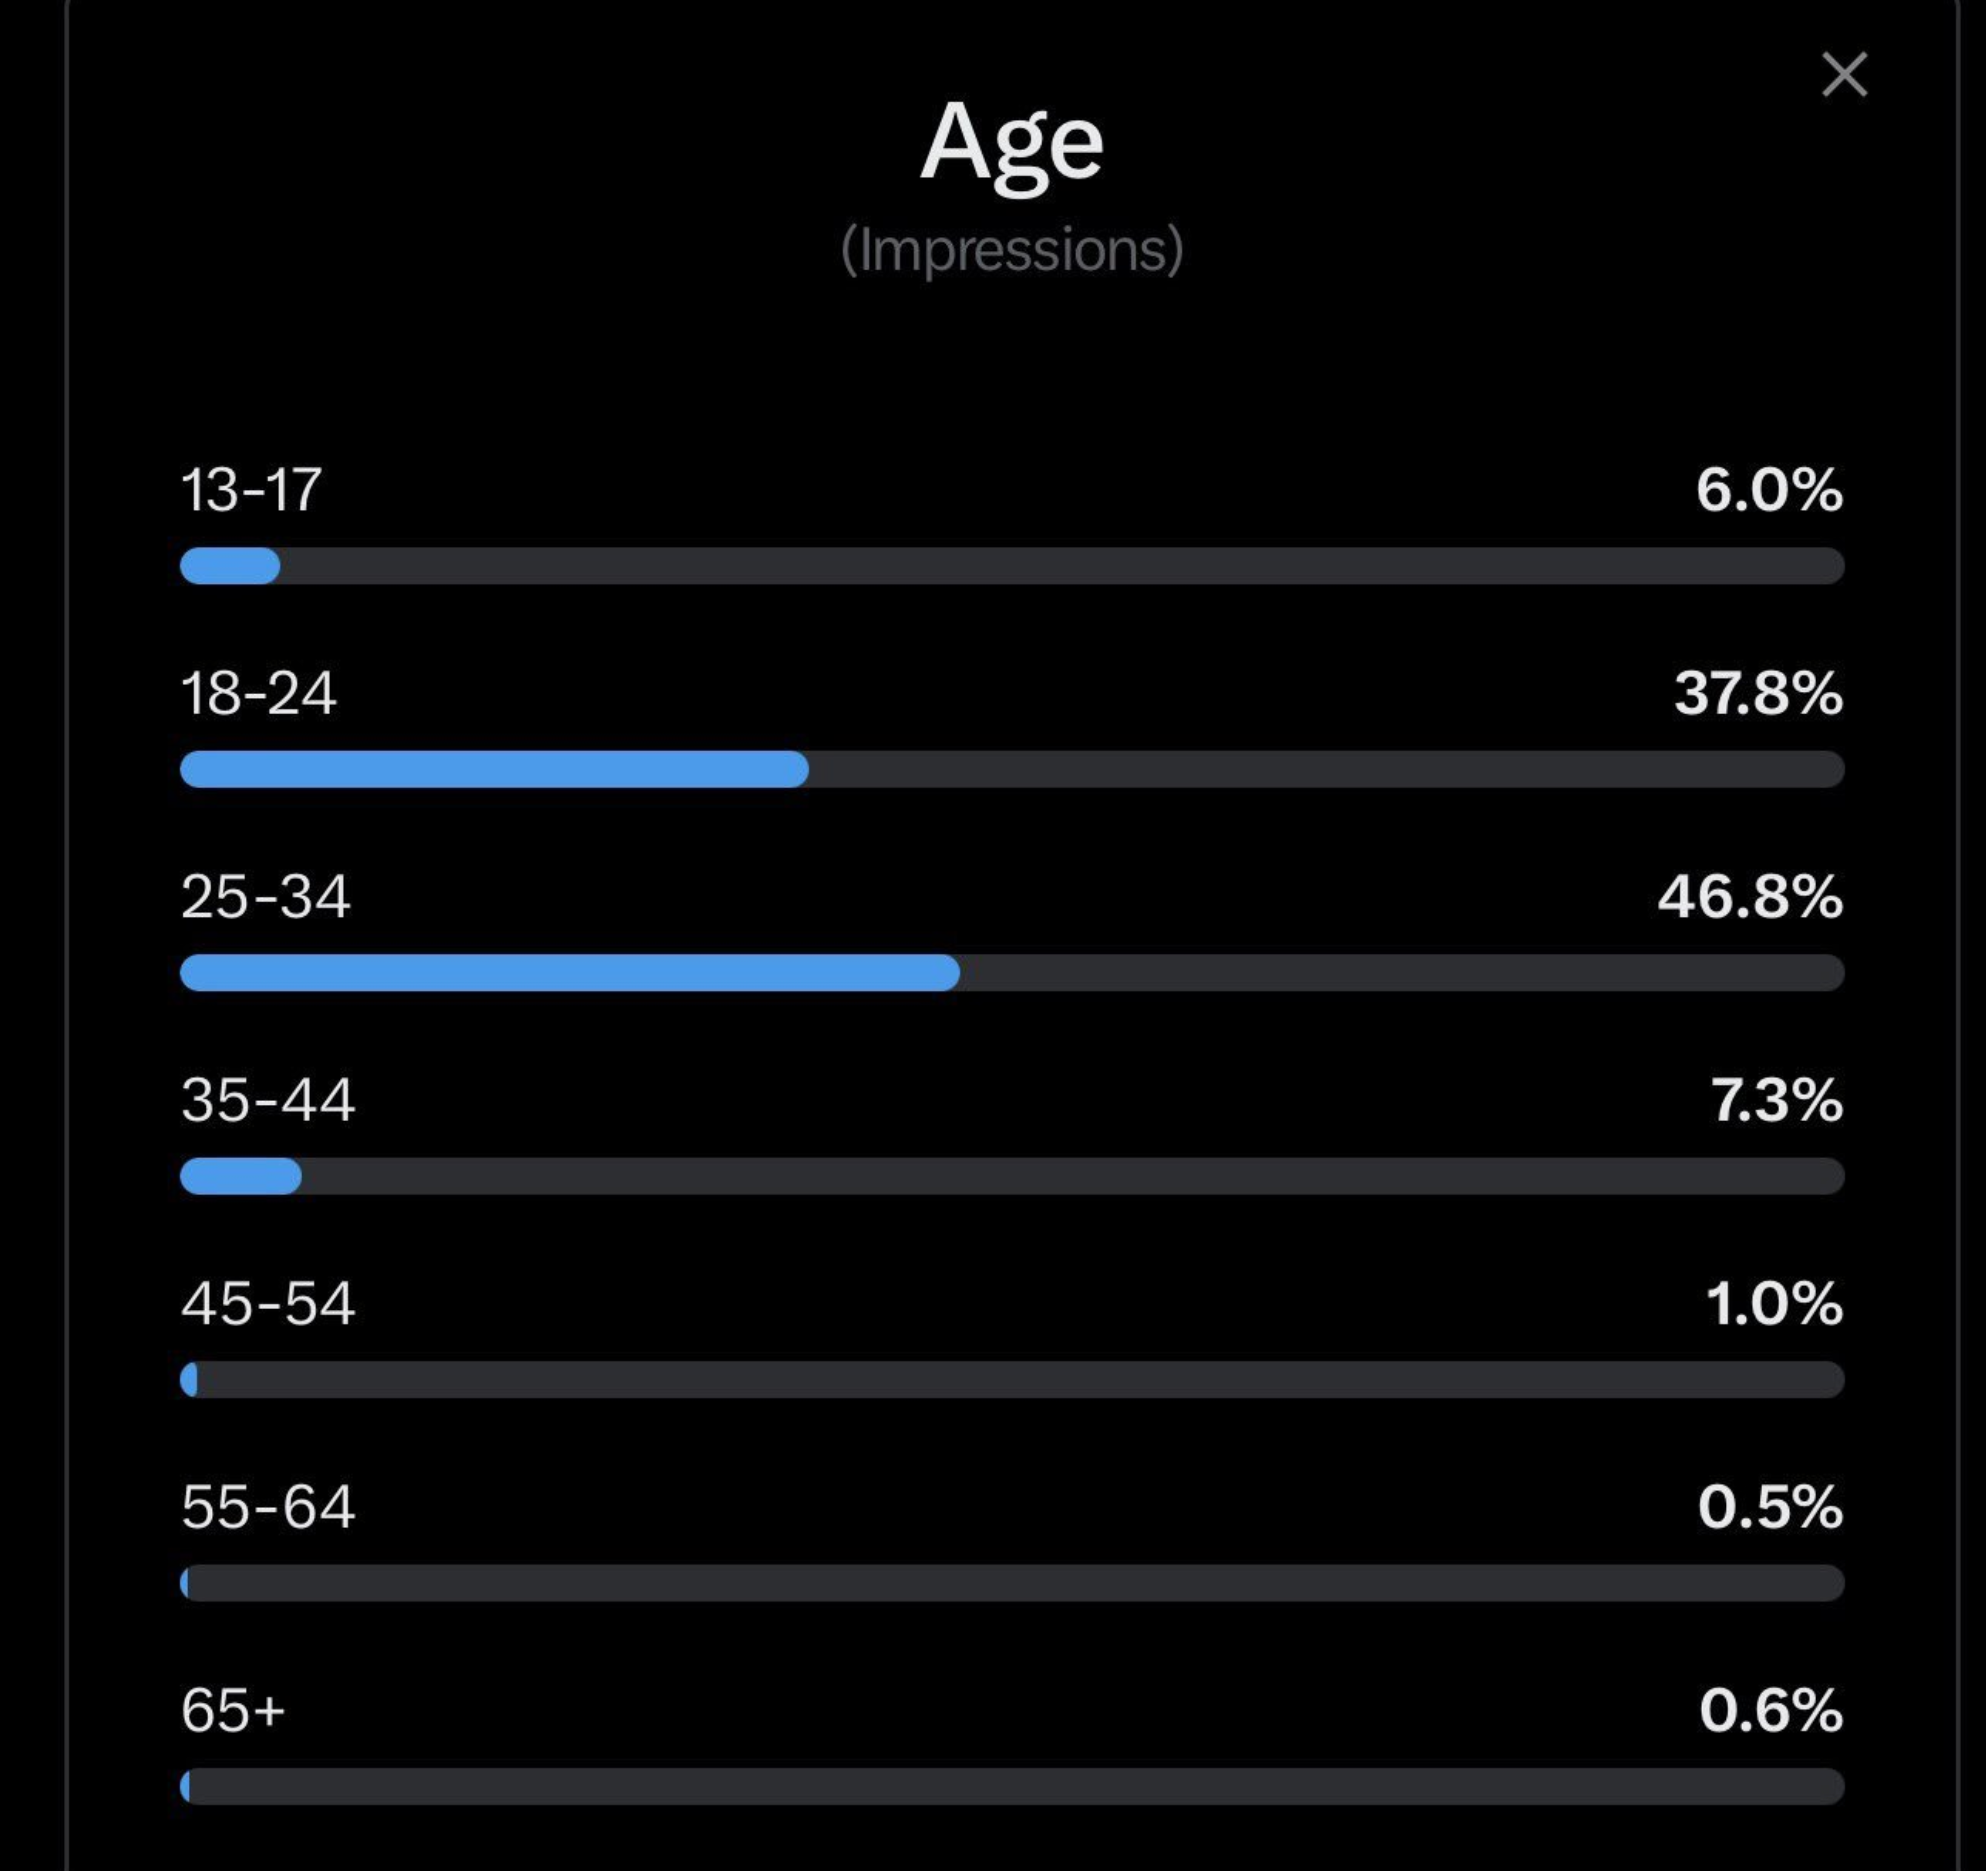This screenshot has height=1871, width=1986.
Task: Select the 18-24 age group label
Action: tap(258, 693)
